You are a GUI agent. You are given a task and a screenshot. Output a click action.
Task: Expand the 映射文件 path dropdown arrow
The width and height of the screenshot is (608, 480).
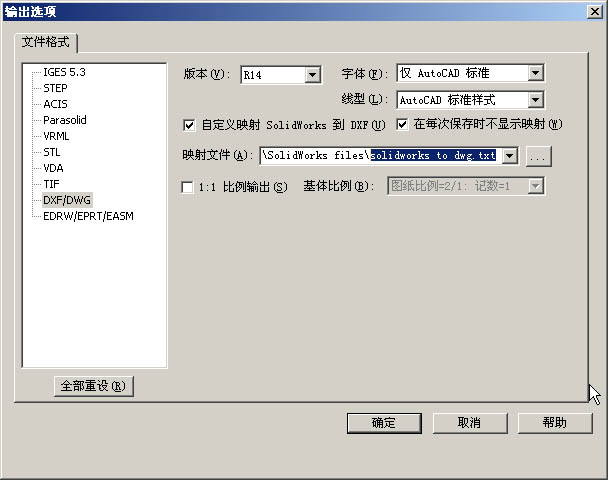(x=510, y=156)
